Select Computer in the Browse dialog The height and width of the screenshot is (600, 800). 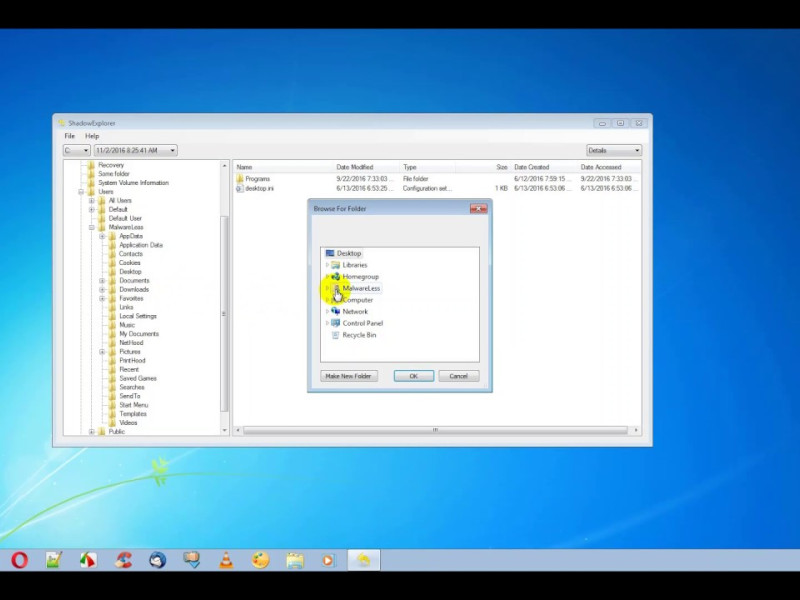click(358, 300)
